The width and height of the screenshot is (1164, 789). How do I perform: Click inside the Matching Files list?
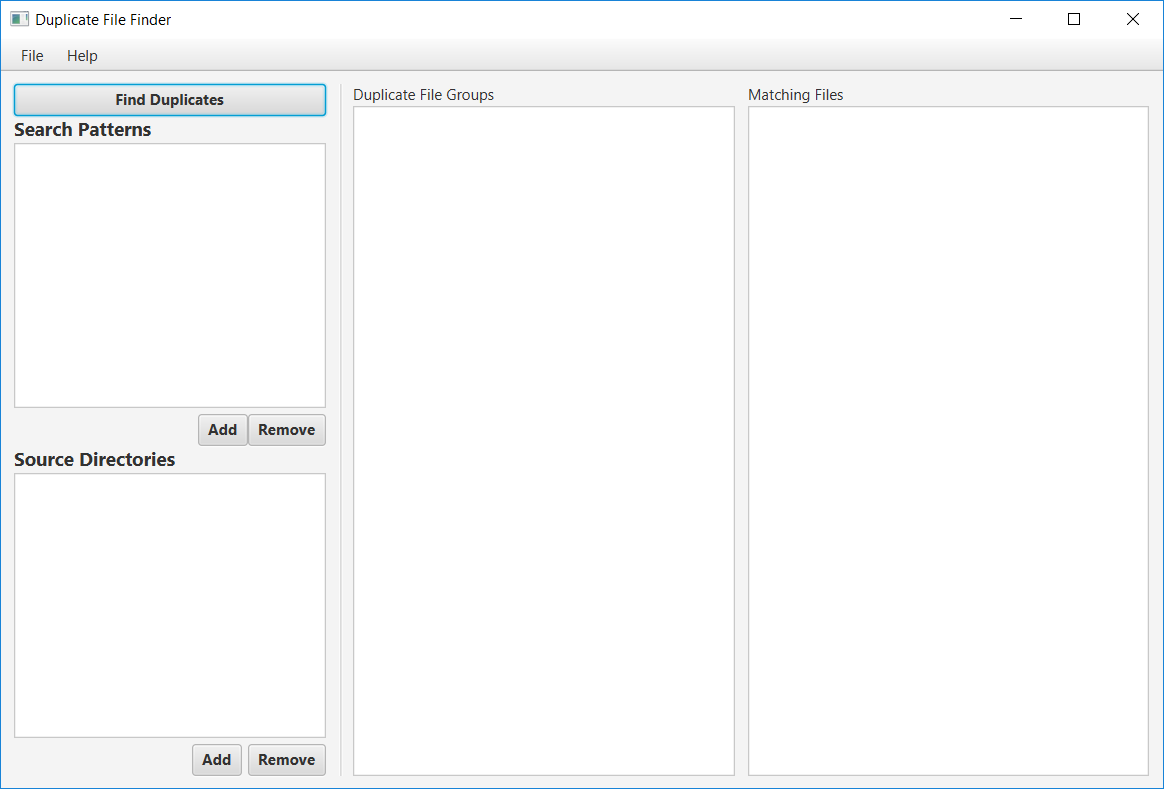pos(949,441)
